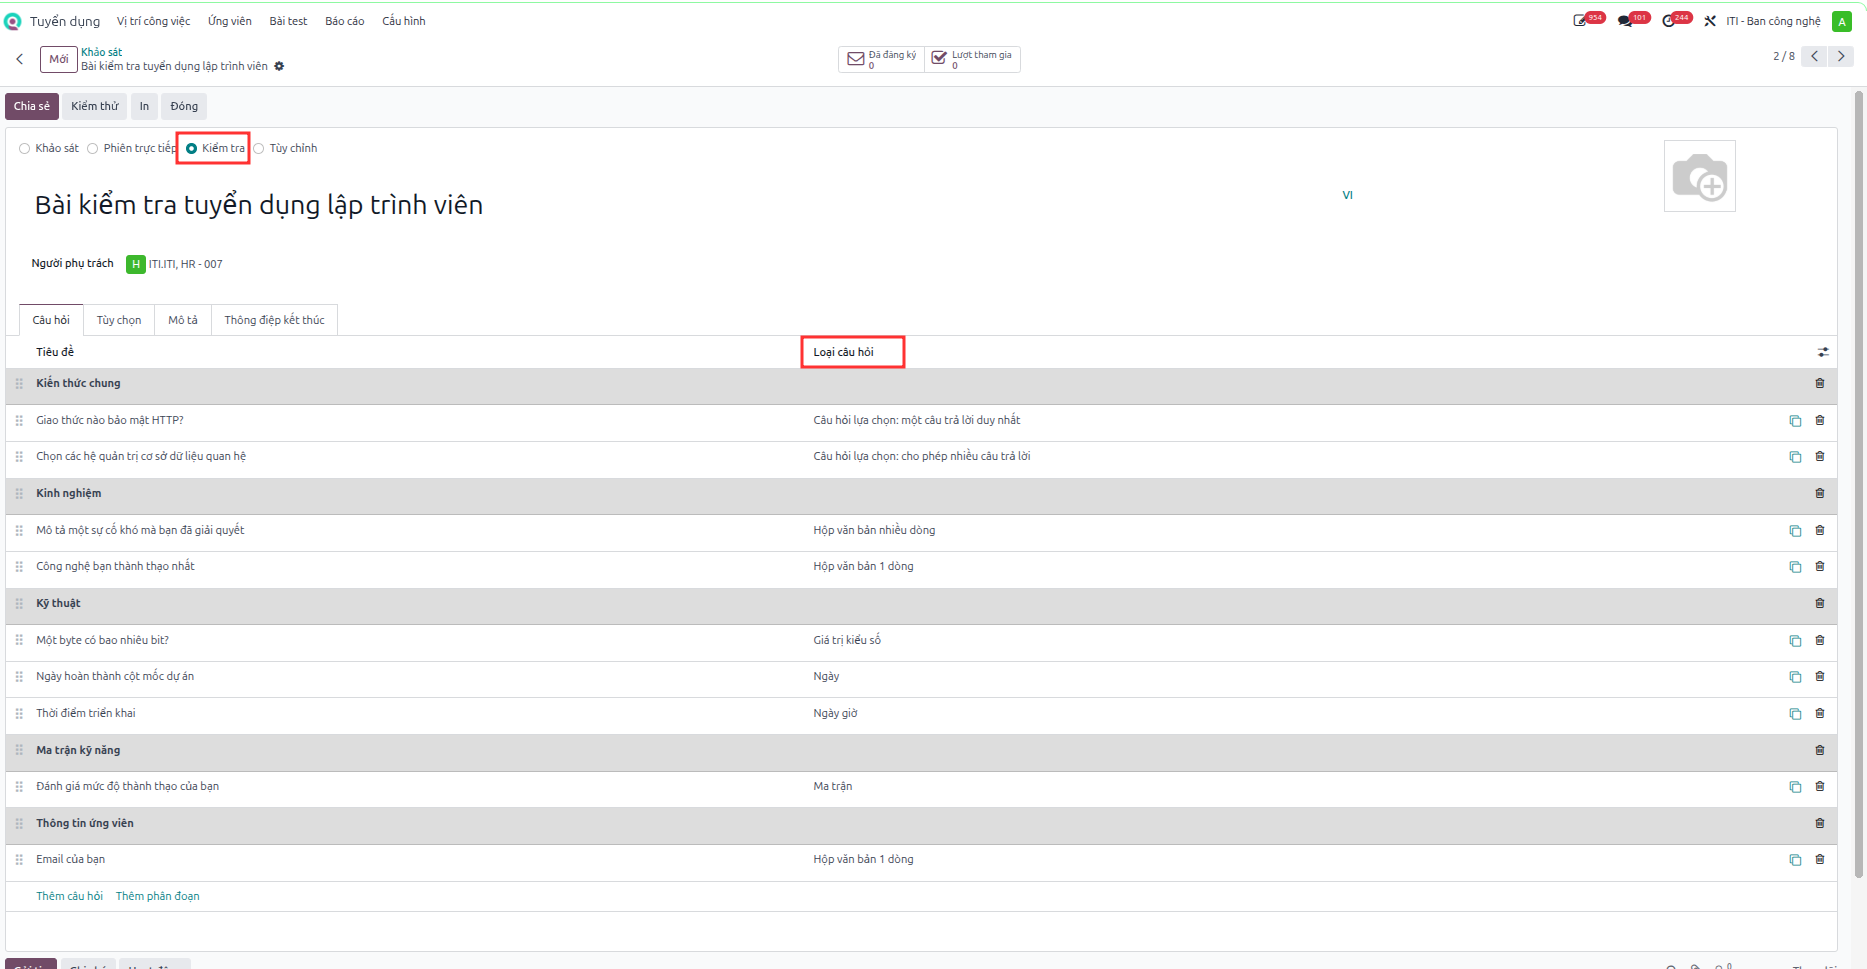Screen dimensions: 1867x969
Task: Upload a survey image via the camera icon
Action: coord(1699,176)
